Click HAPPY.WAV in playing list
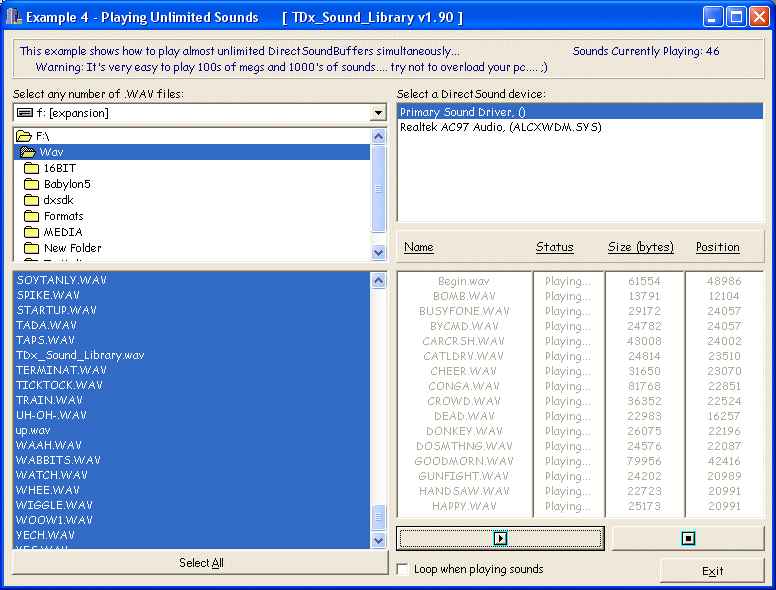Screen dimensions: 776x590 pyautogui.click(x=464, y=506)
